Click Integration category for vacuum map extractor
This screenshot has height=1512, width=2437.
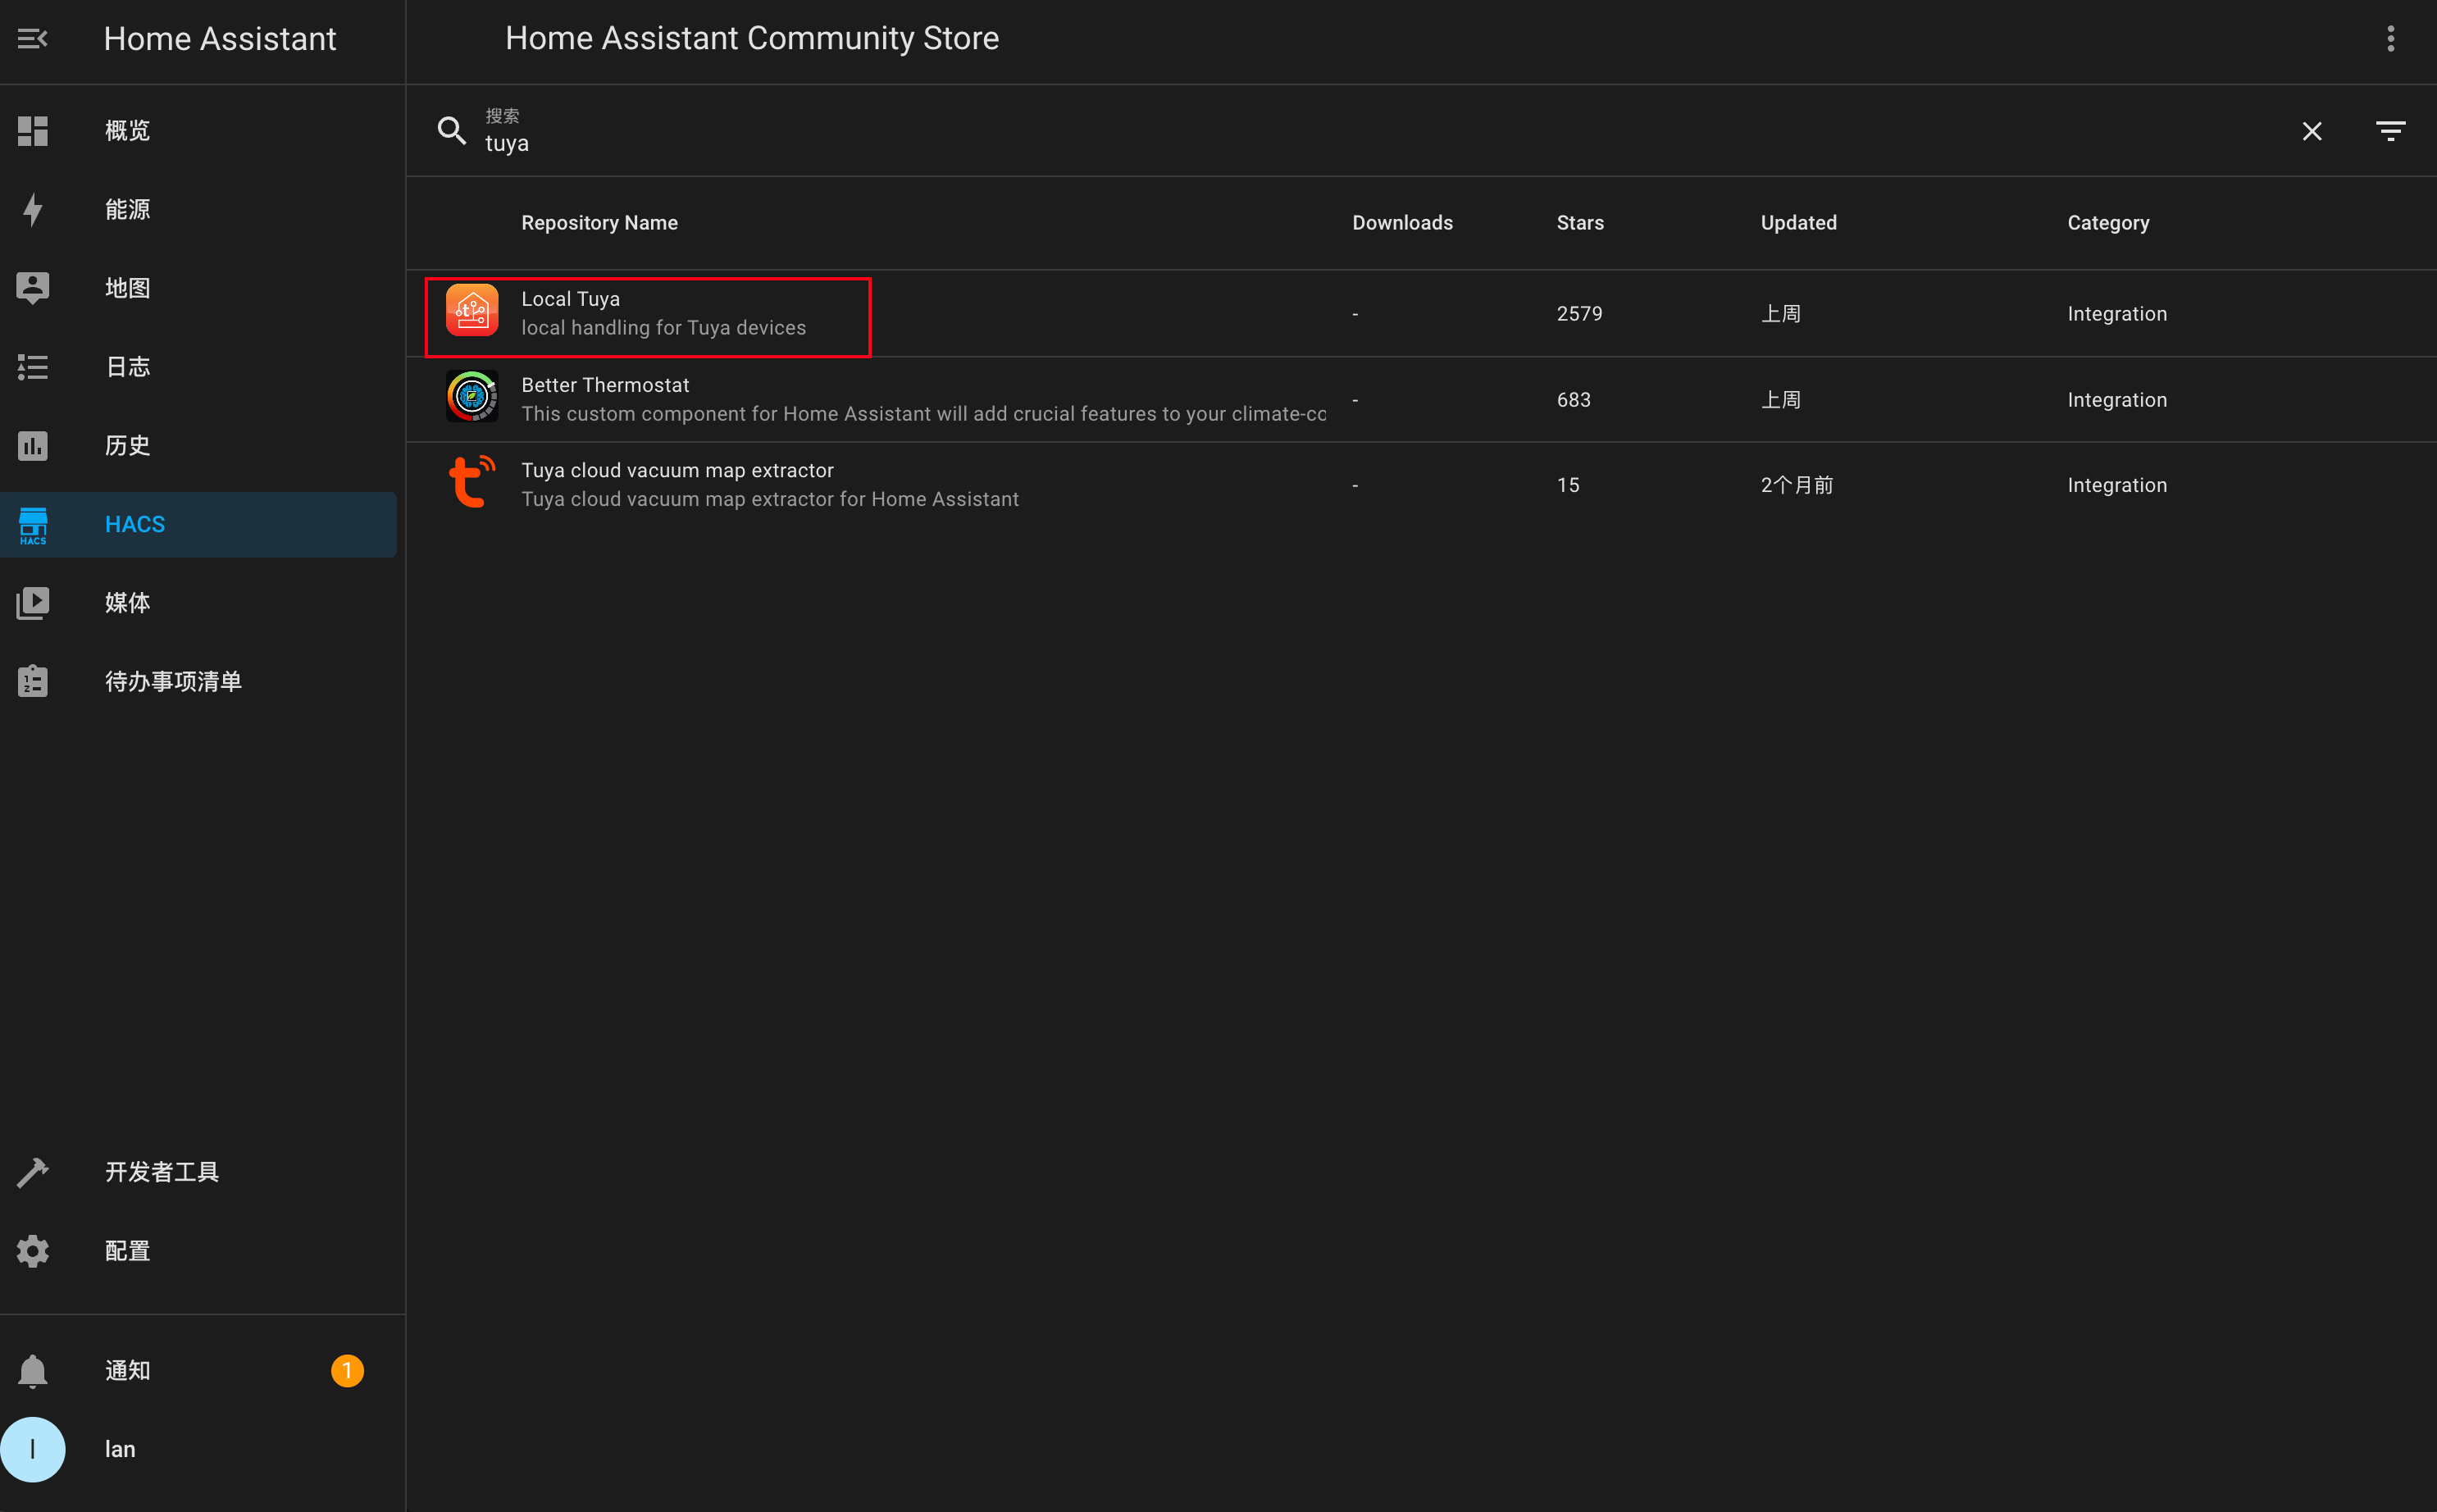(x=2117, y=485)
